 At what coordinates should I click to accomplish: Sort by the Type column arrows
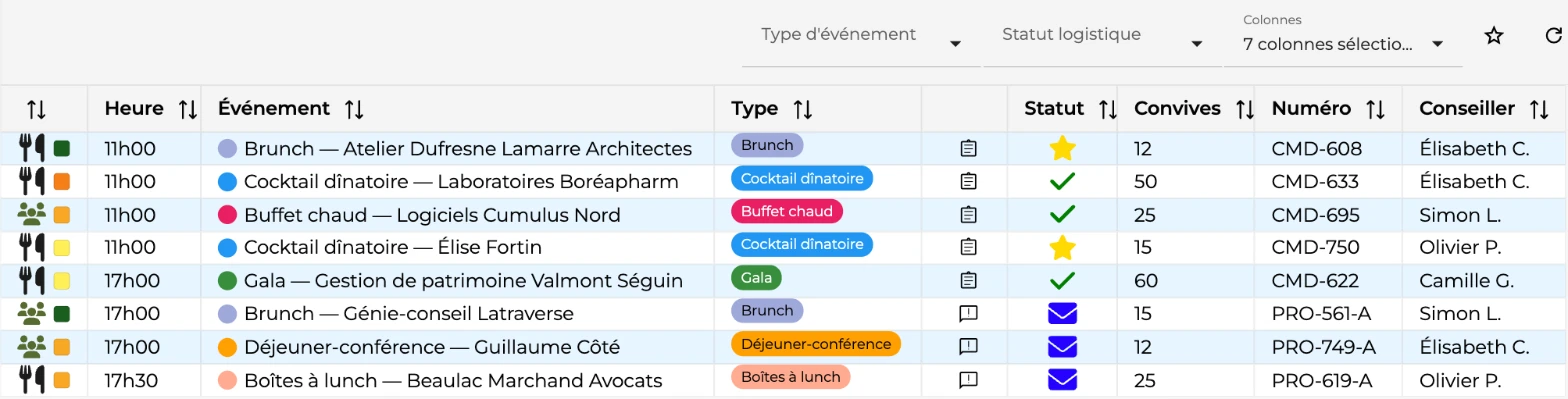(x=803, y=109)
